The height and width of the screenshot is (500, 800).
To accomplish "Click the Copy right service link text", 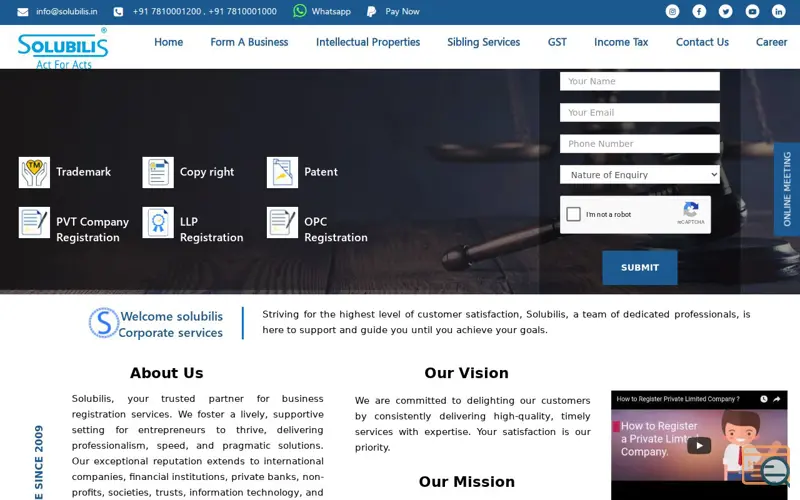I will pyautogui.click(x=207, y=172).
